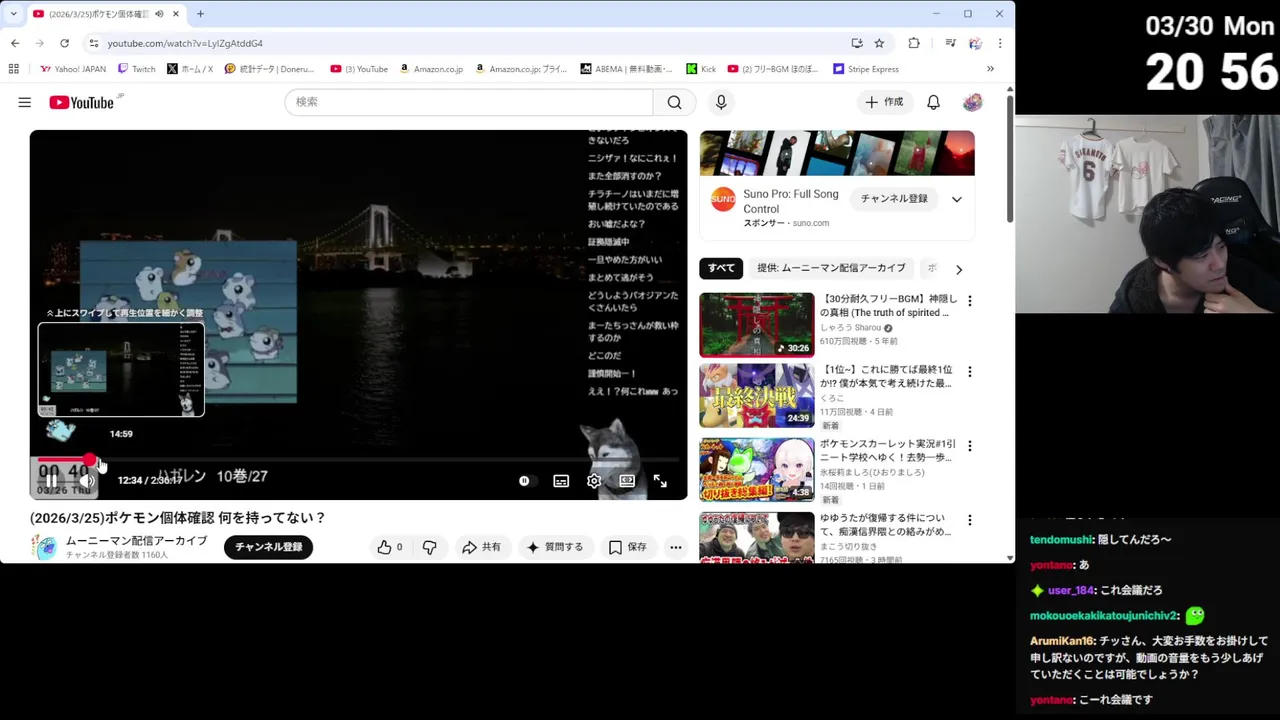Reload the current page

pyautogui.click(x=64, y=43)
